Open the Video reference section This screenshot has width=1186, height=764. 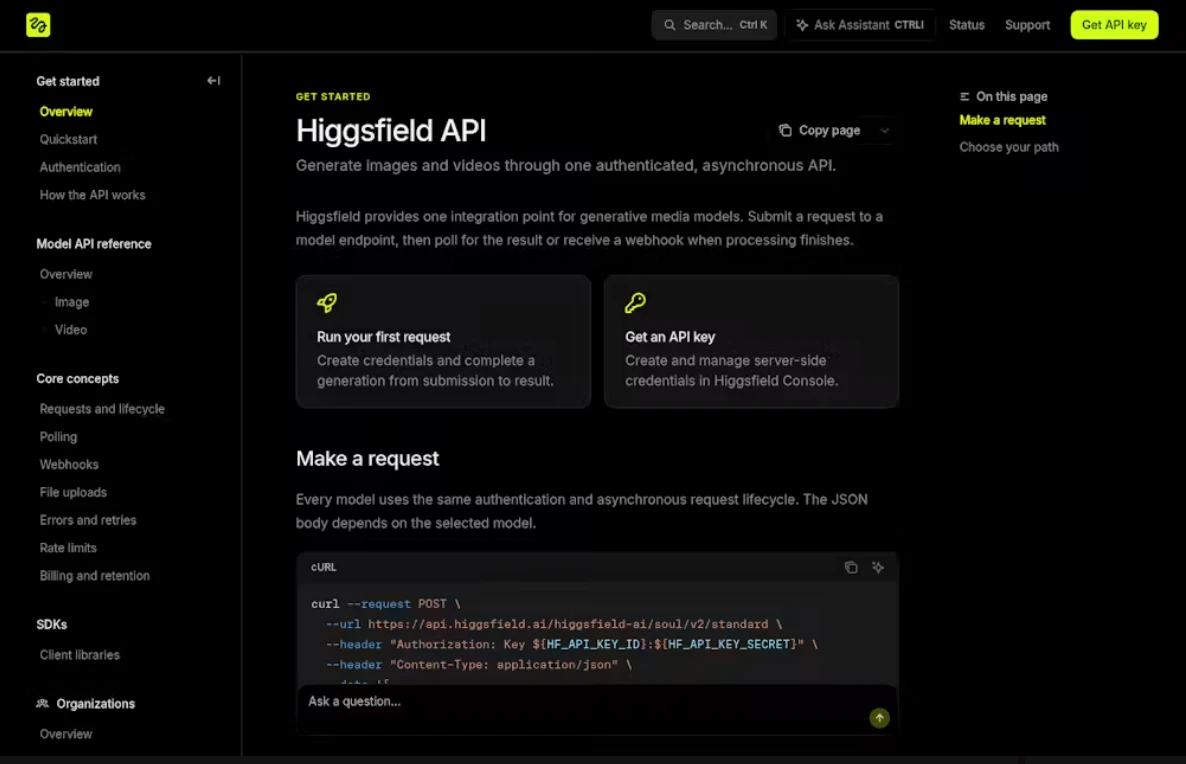[70, 330]
